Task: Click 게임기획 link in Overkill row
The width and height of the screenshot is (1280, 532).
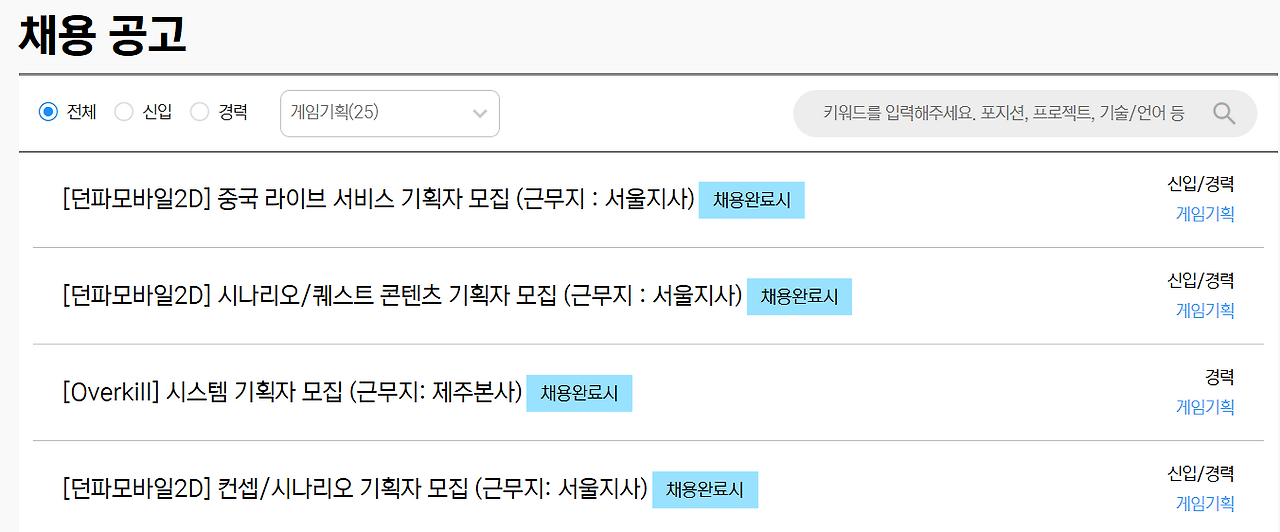Action: tap(1204, 407)
